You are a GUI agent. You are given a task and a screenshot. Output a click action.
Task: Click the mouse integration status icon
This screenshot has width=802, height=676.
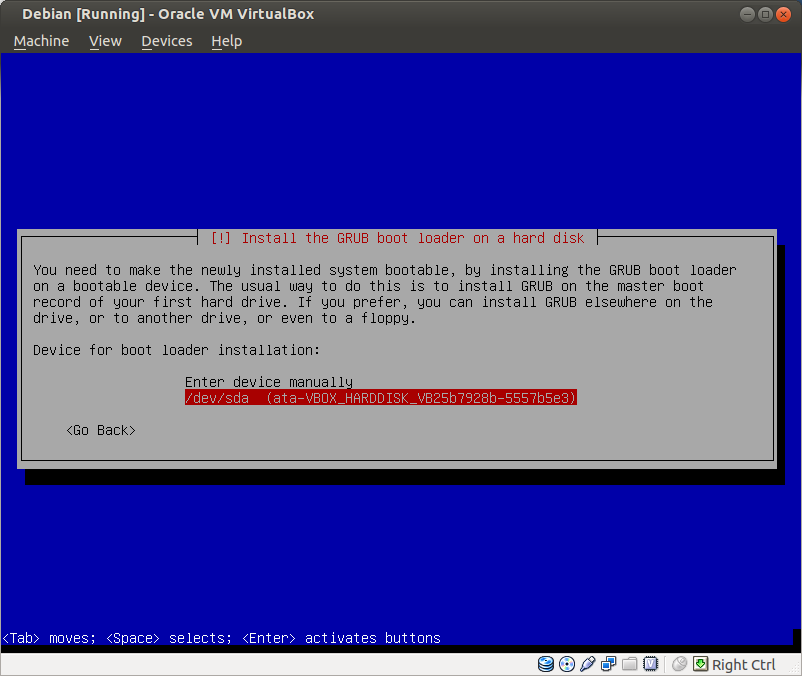[x=680, y=664]
